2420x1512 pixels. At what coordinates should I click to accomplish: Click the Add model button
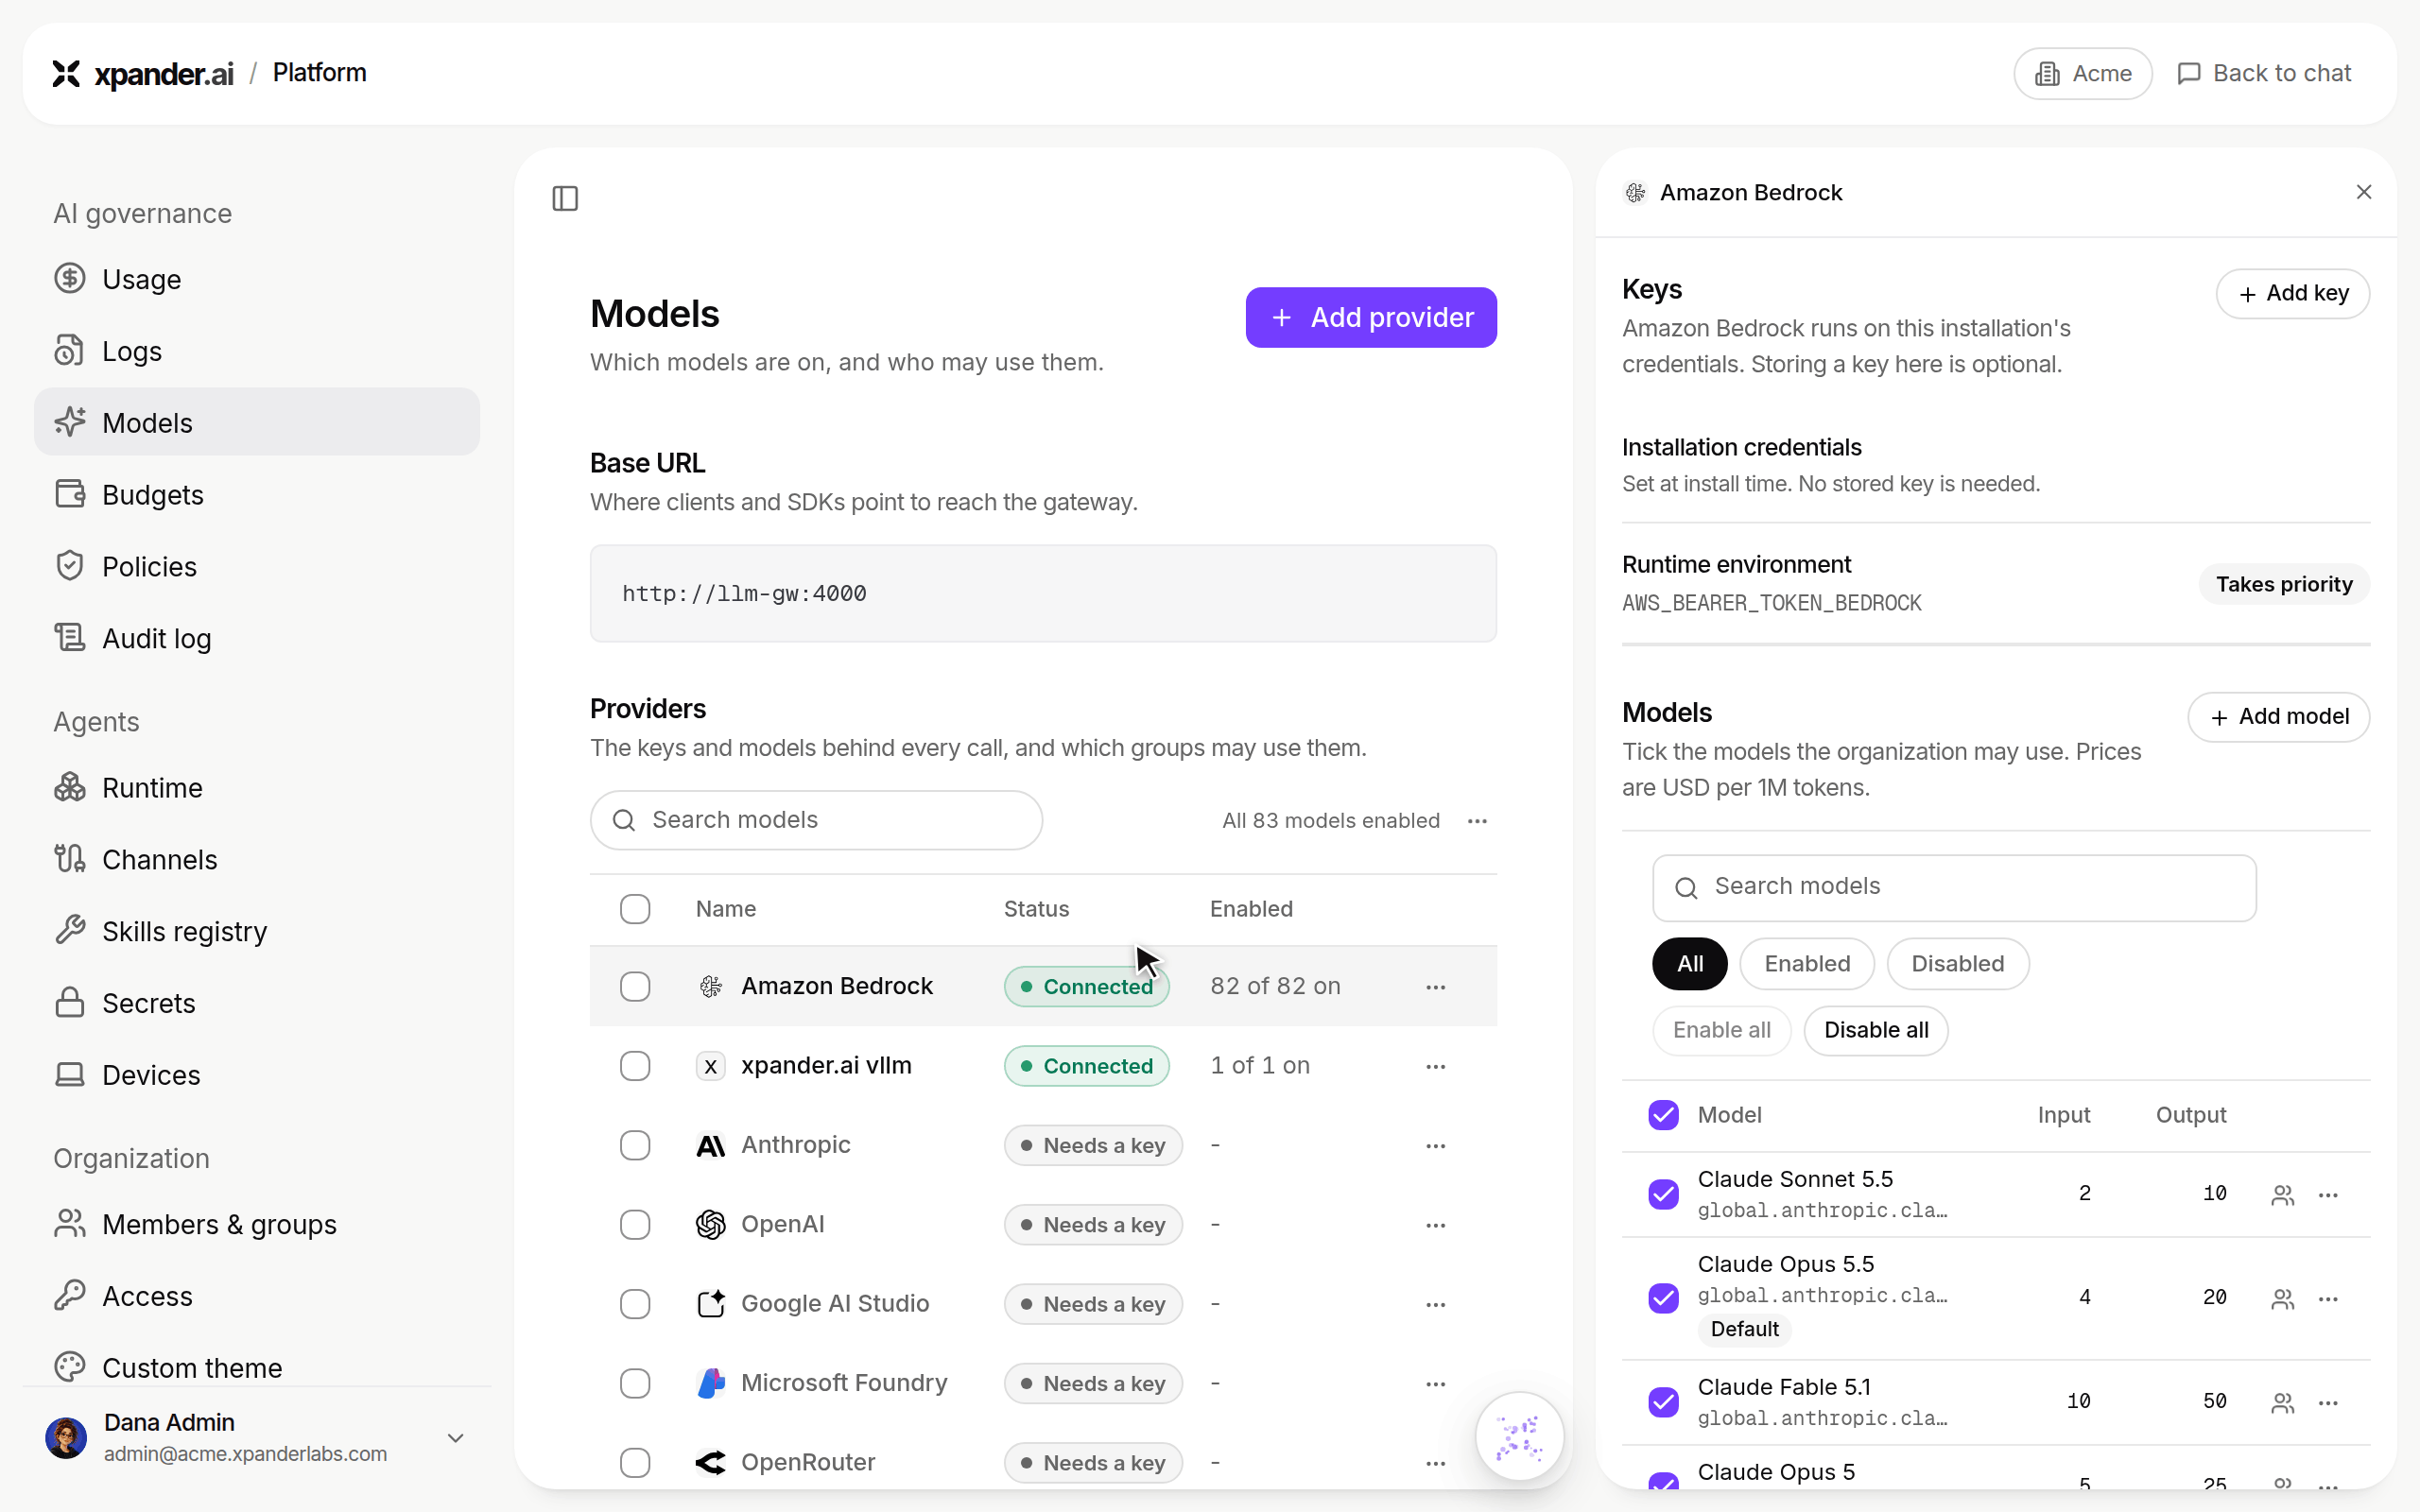click(x=2278, y=717)
